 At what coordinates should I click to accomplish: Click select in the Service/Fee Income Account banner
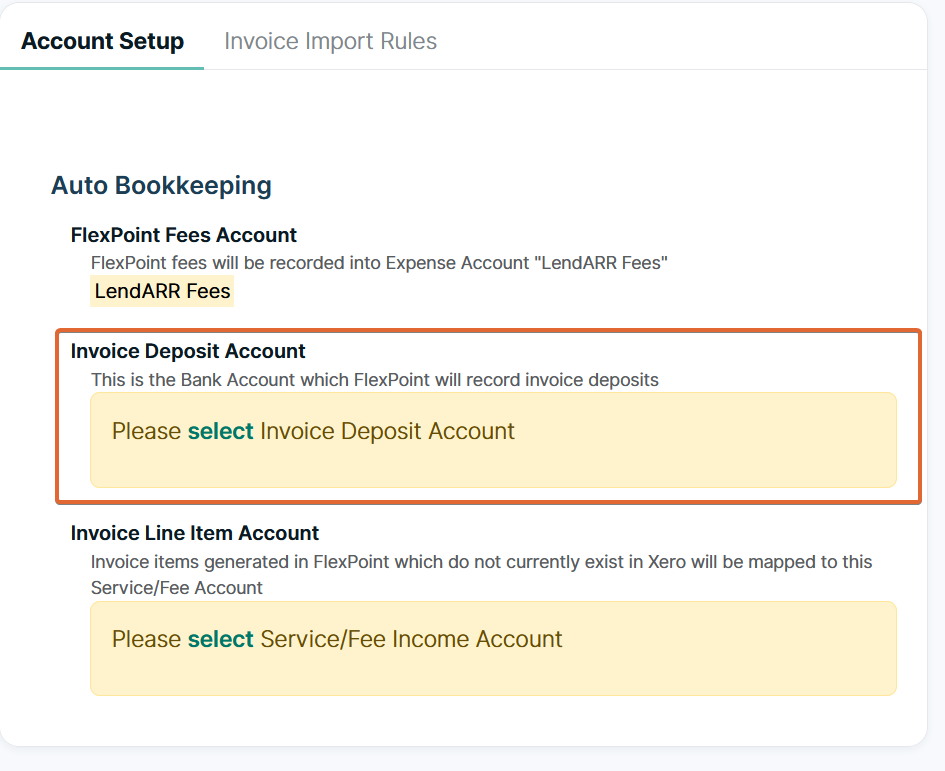click(x=220, y=639)
